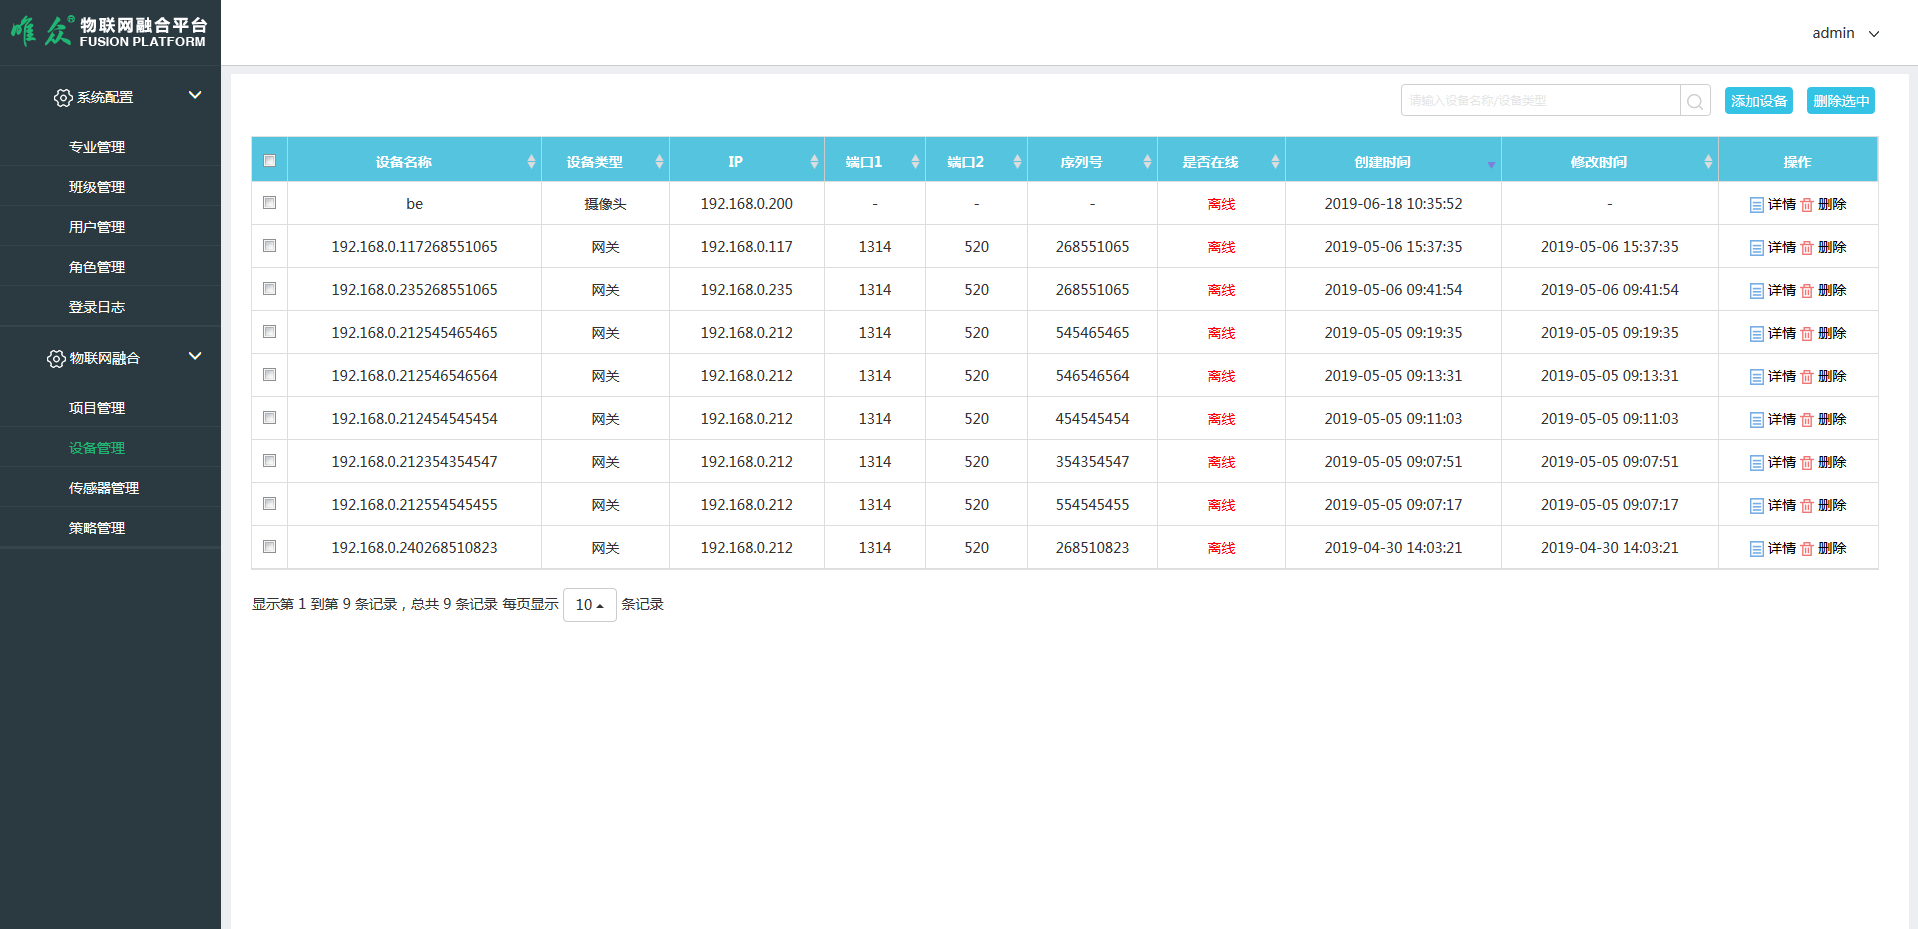Open details for 192.168.0.212354354547

[x=1773, y=462]
